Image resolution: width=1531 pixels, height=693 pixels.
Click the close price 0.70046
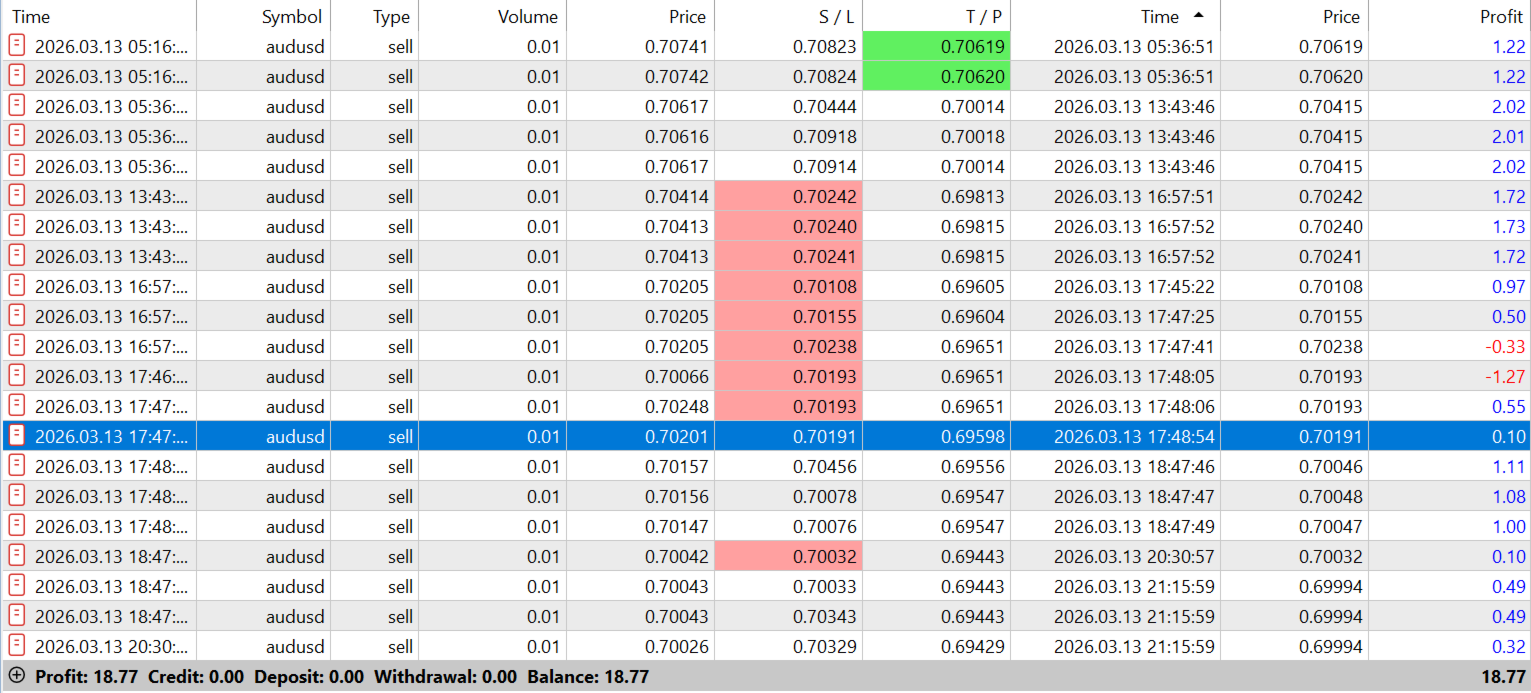[1330, 466]
